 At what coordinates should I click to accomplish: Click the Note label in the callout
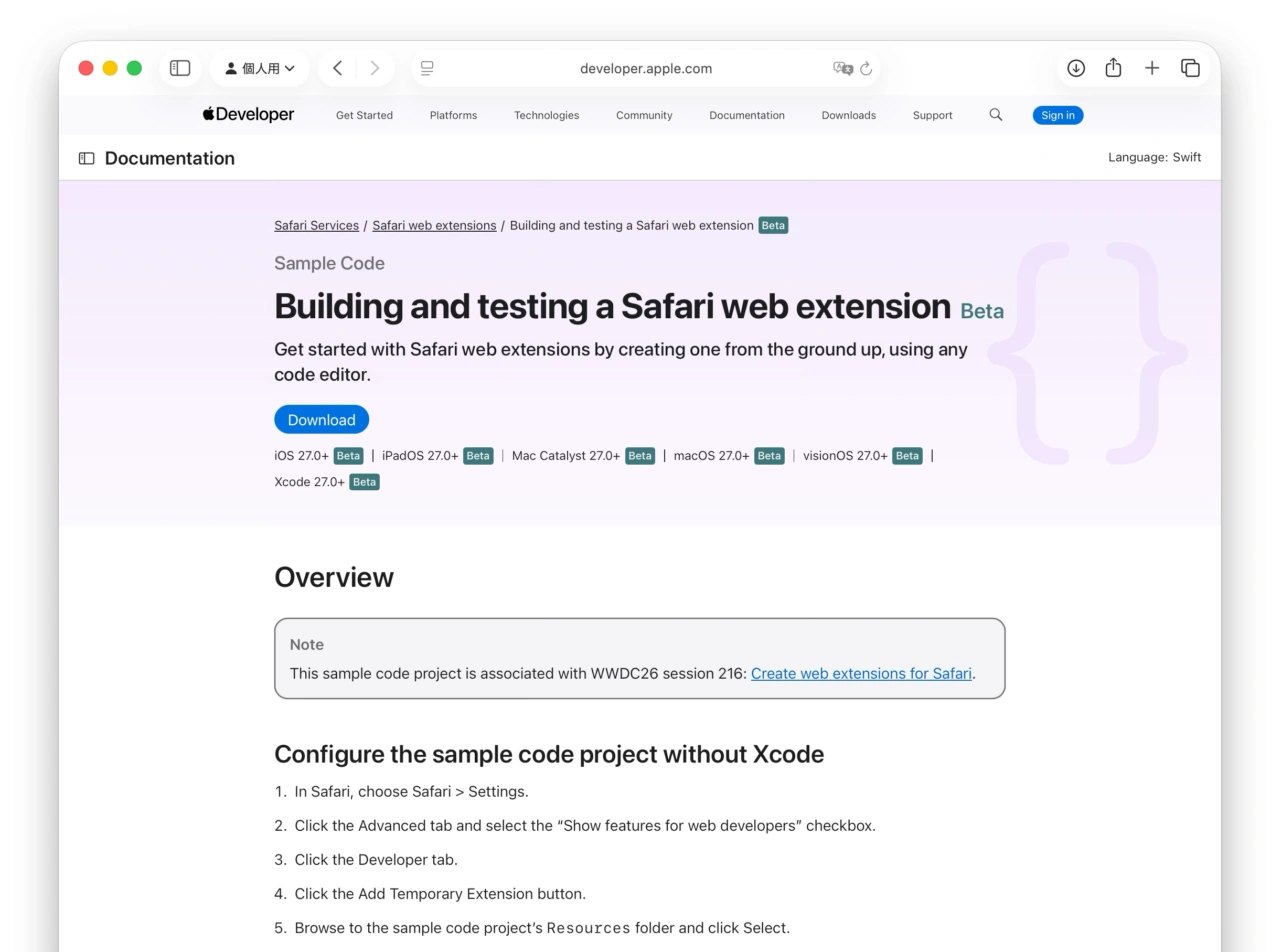pos(306,644)
